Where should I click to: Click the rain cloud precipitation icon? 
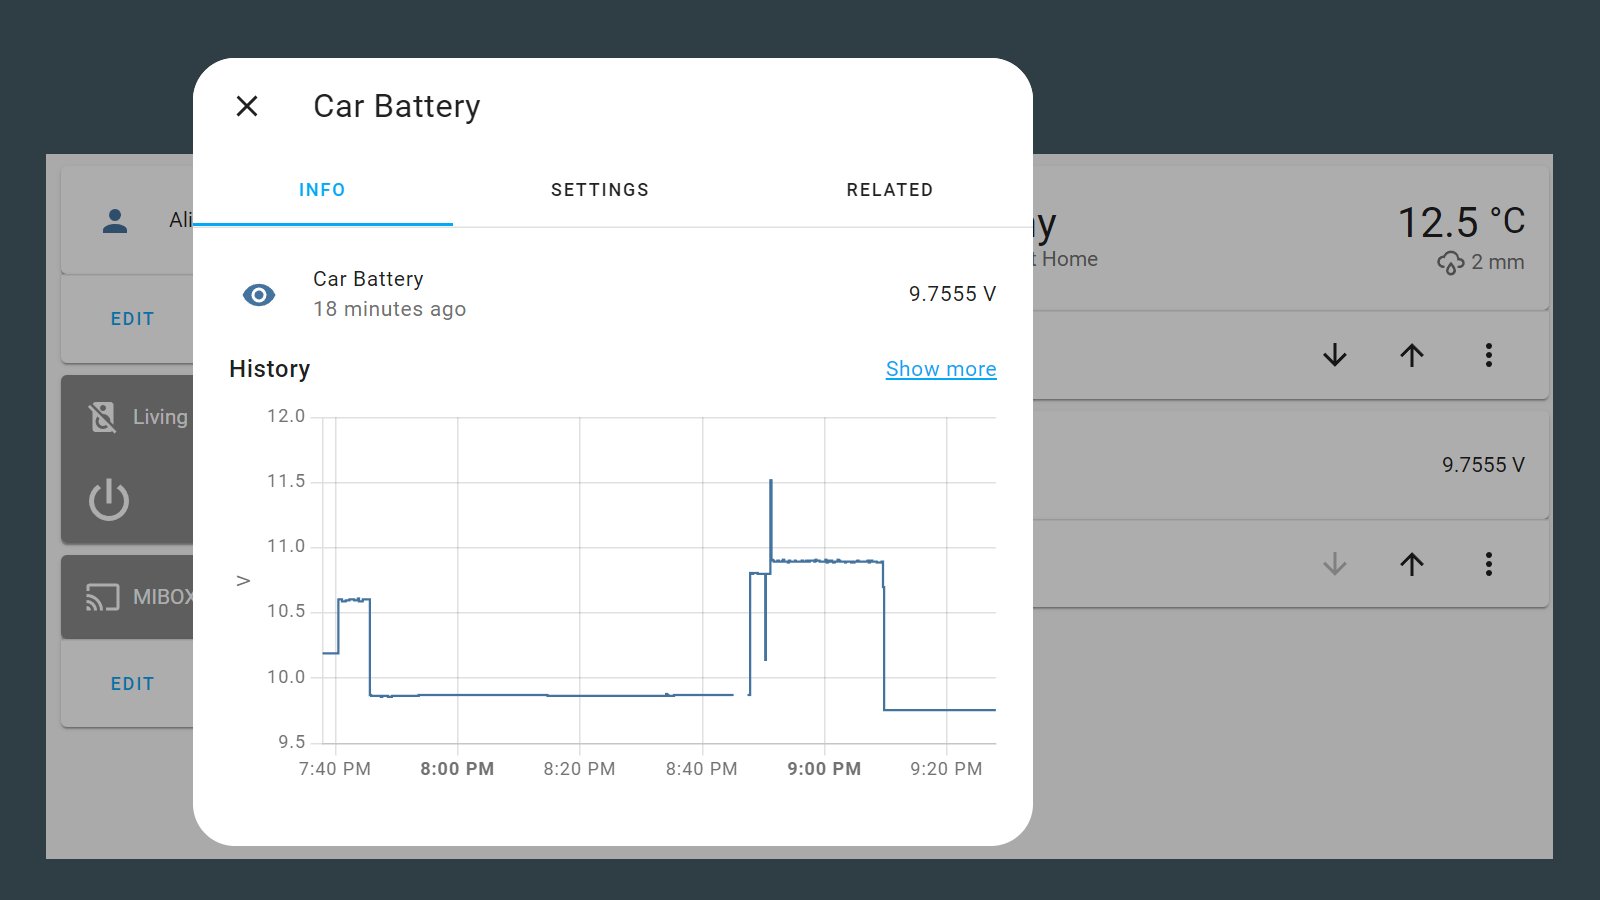pyautogui.click(x=1450, y=263)
